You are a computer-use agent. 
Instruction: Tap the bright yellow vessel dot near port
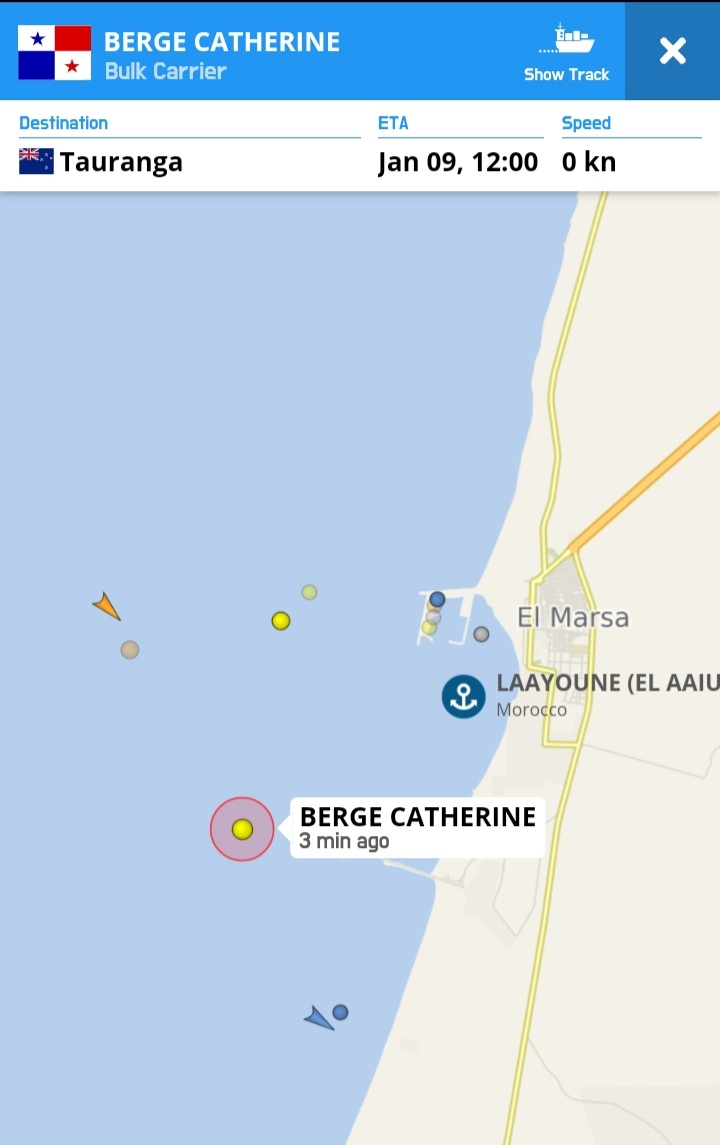[x=280, y=621]
